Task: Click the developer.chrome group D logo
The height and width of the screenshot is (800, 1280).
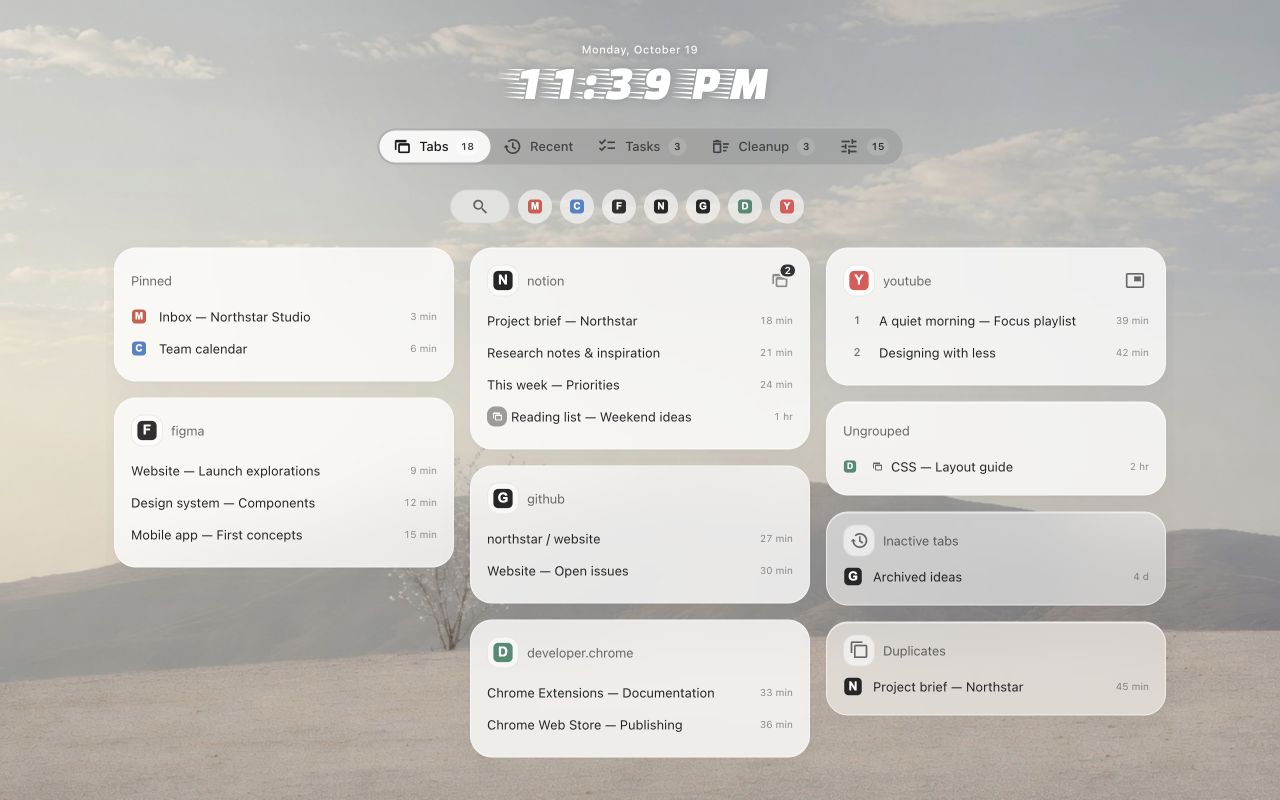Action: point(503,653)
